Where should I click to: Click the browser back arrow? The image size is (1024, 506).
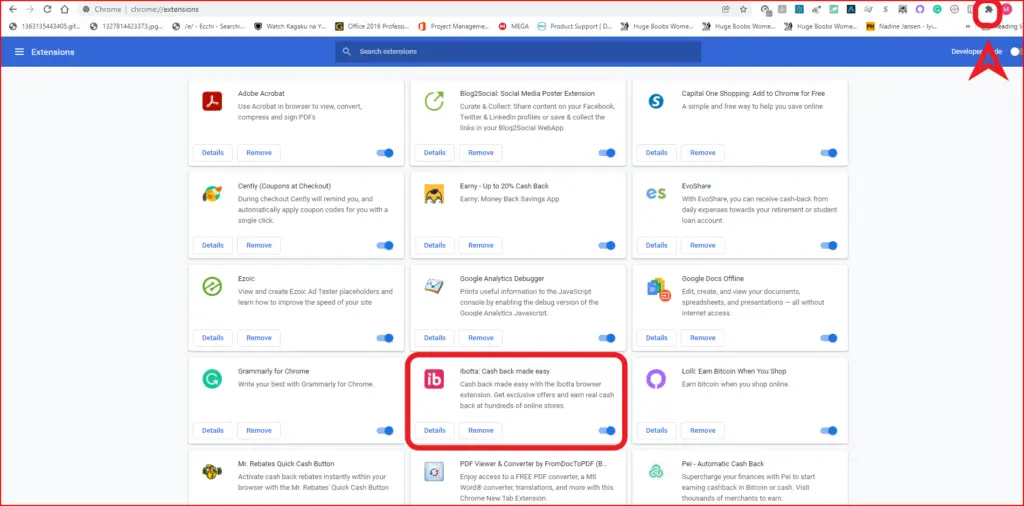click(12, 10)
